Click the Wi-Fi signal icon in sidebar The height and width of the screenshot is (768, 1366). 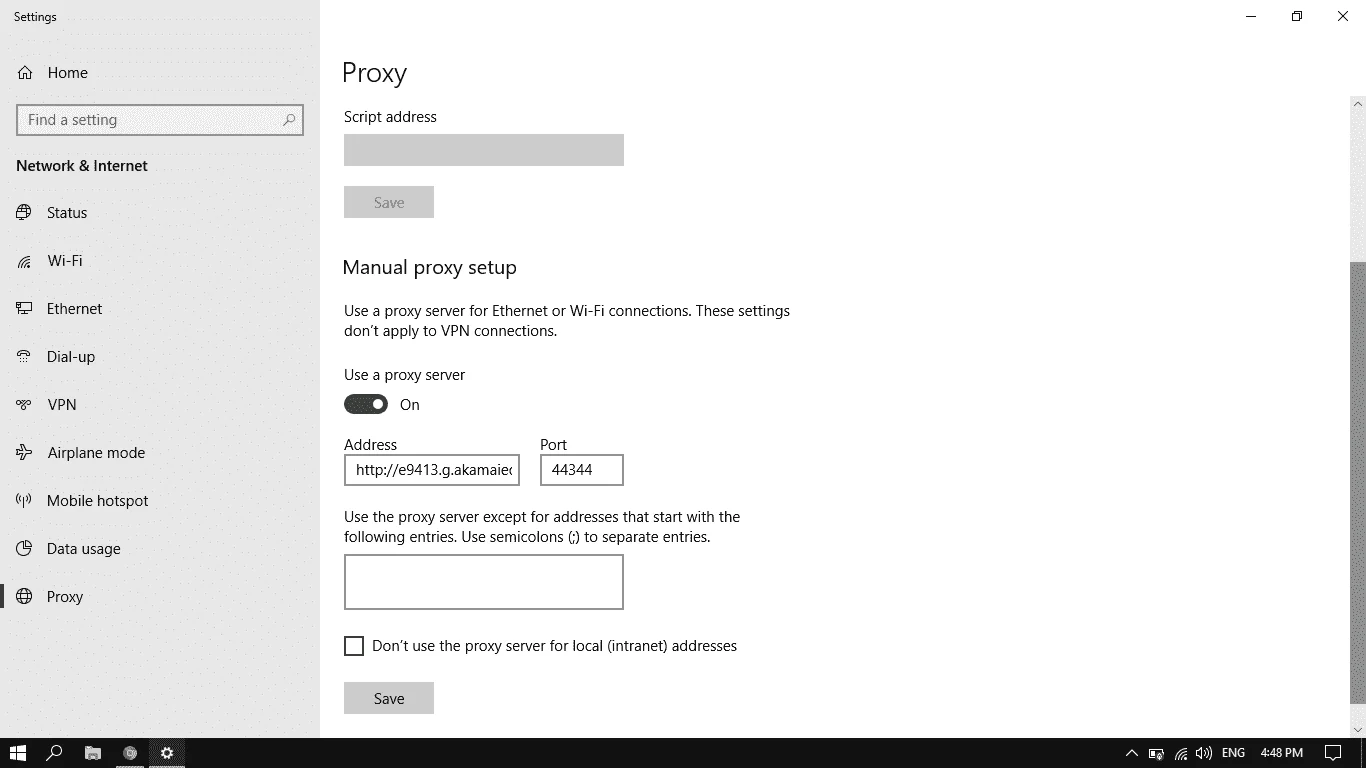(24, 261)
